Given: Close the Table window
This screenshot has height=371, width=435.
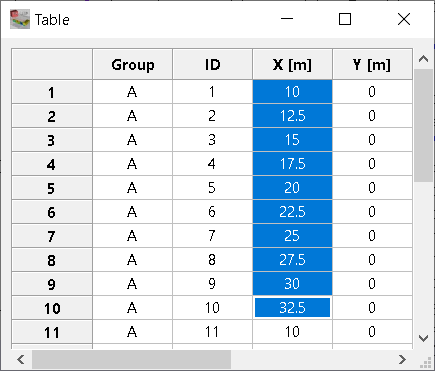Looking at the screenshot, I should [x=404, y=19].
